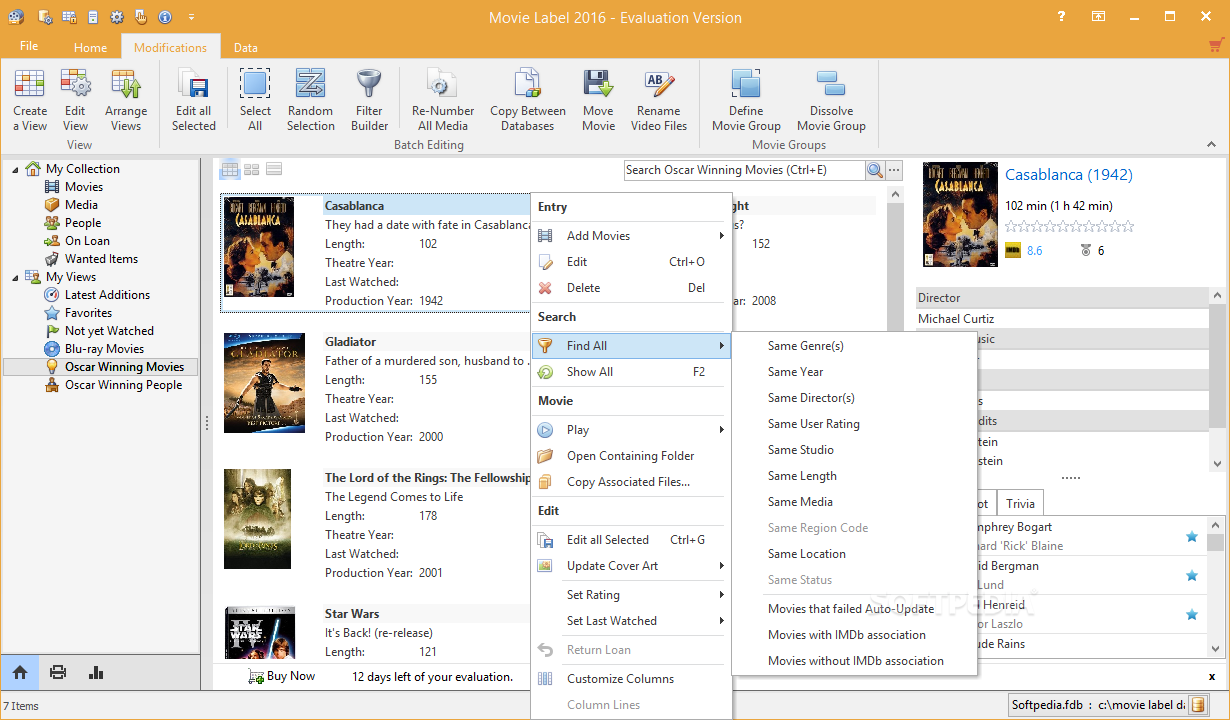
Task: Click the Select All ribbon icon
Action: 255,100
